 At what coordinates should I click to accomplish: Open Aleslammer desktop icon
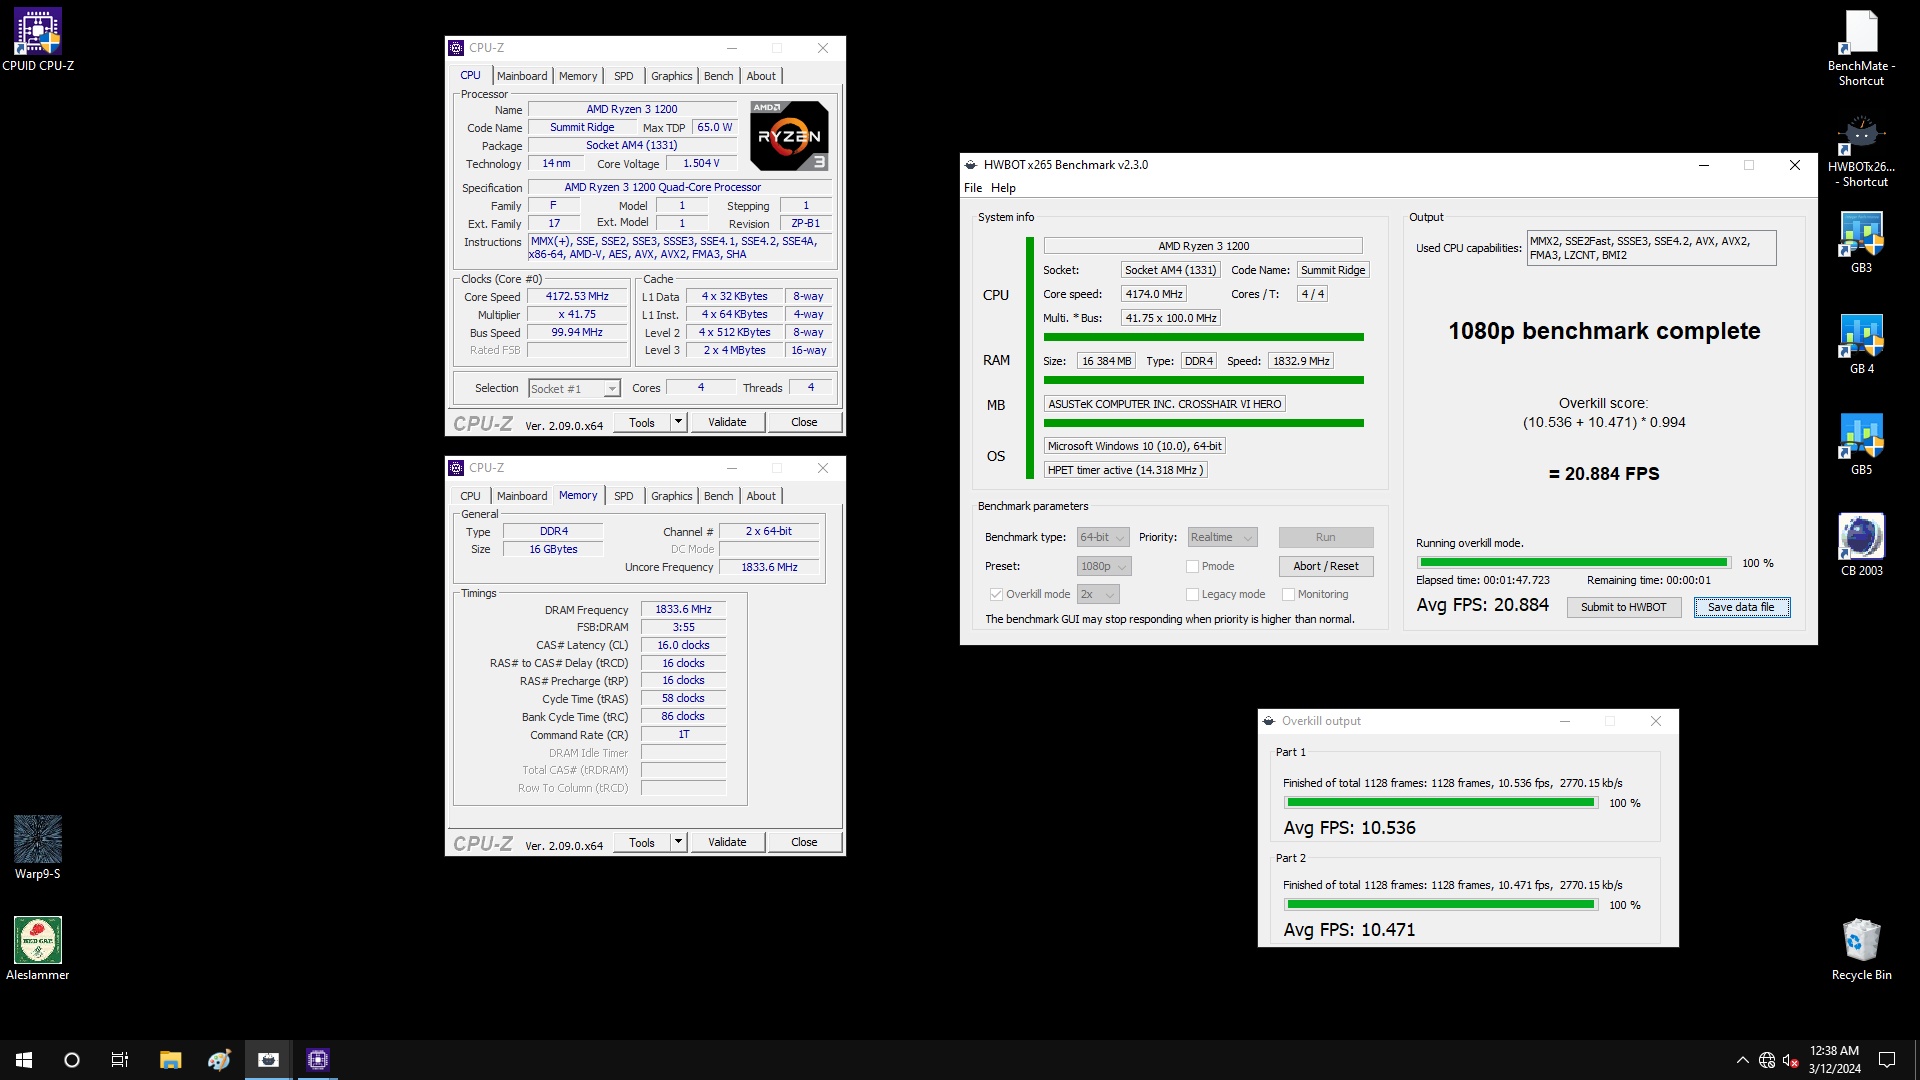[38, 949]
